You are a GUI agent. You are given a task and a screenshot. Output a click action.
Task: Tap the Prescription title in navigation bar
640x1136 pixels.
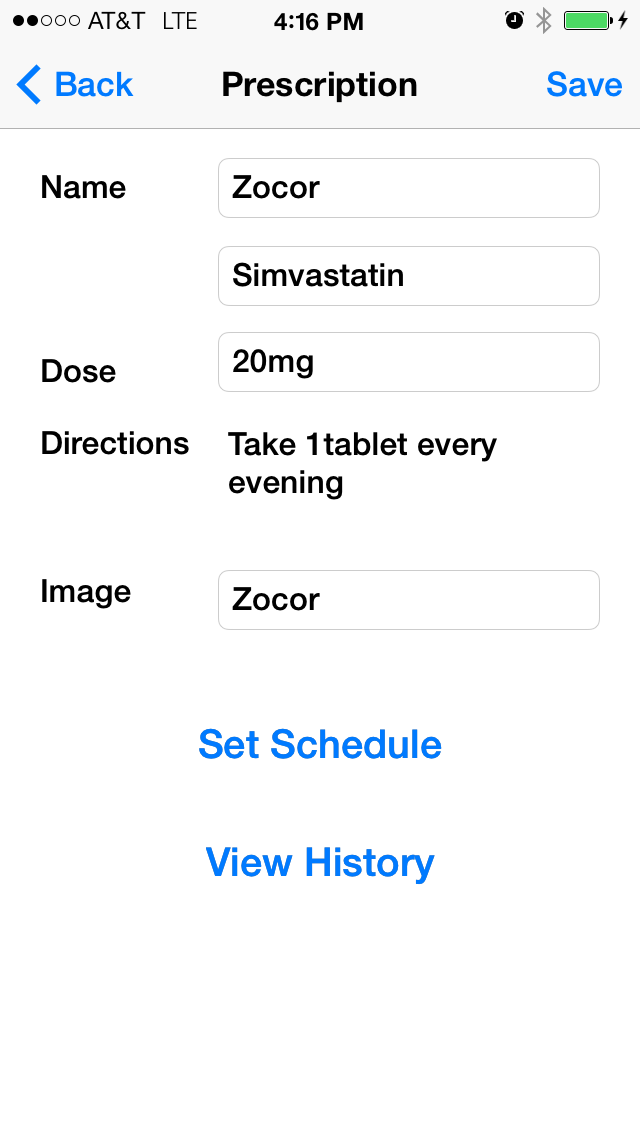click(319, 85)
